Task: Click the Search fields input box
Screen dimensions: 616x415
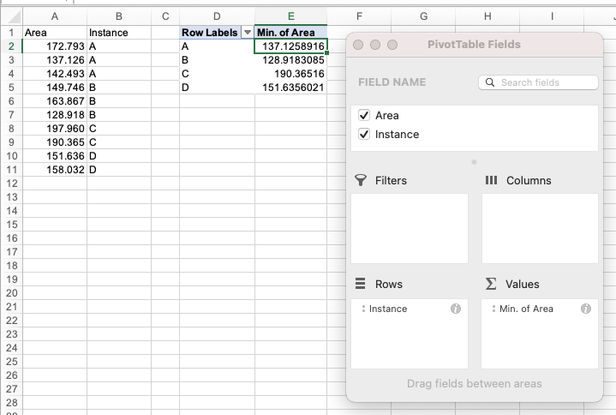Action: tap(538, 83)
